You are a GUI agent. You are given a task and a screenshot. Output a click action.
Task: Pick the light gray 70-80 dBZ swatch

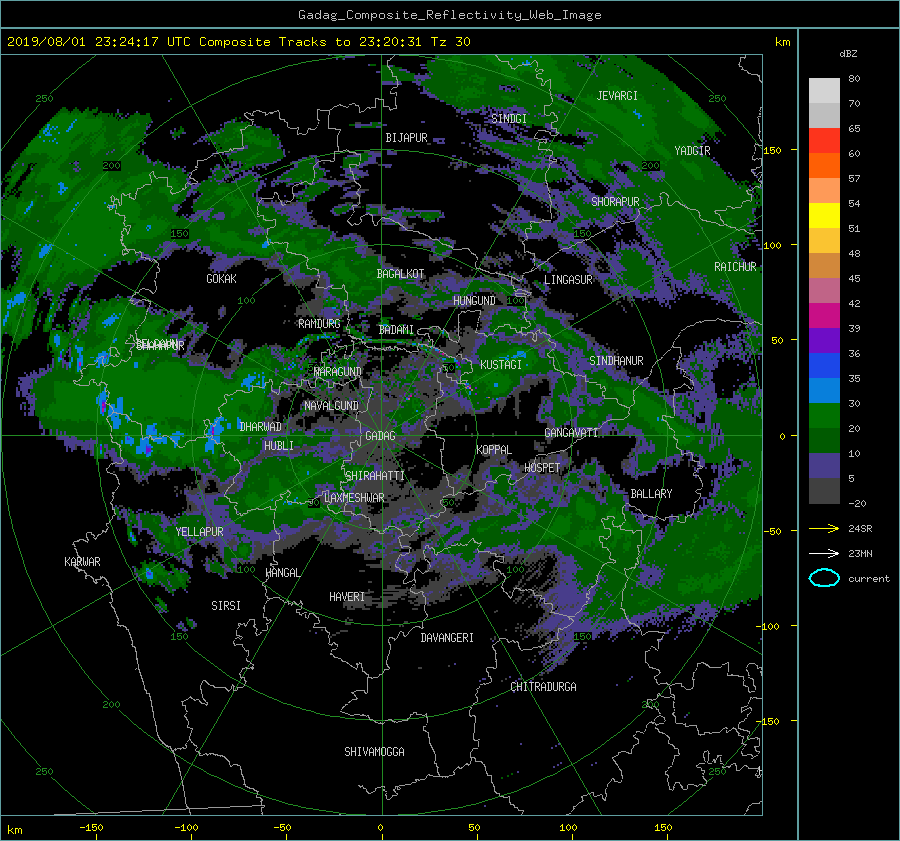point(824,91)
